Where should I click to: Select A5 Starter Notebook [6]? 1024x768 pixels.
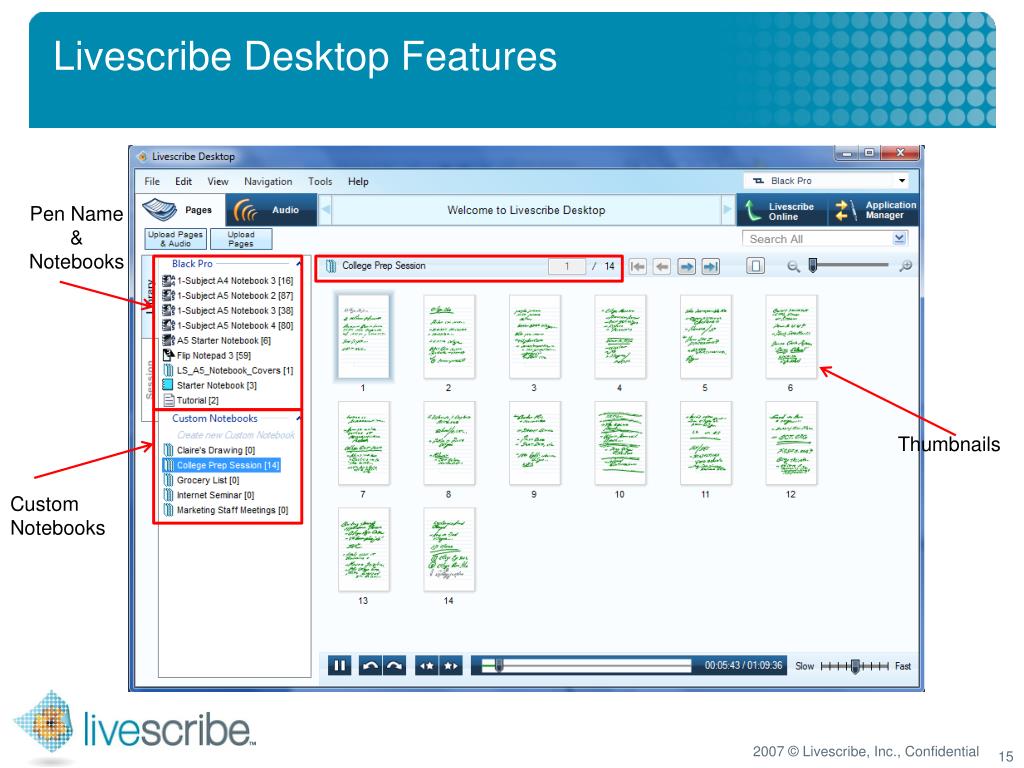216,341
